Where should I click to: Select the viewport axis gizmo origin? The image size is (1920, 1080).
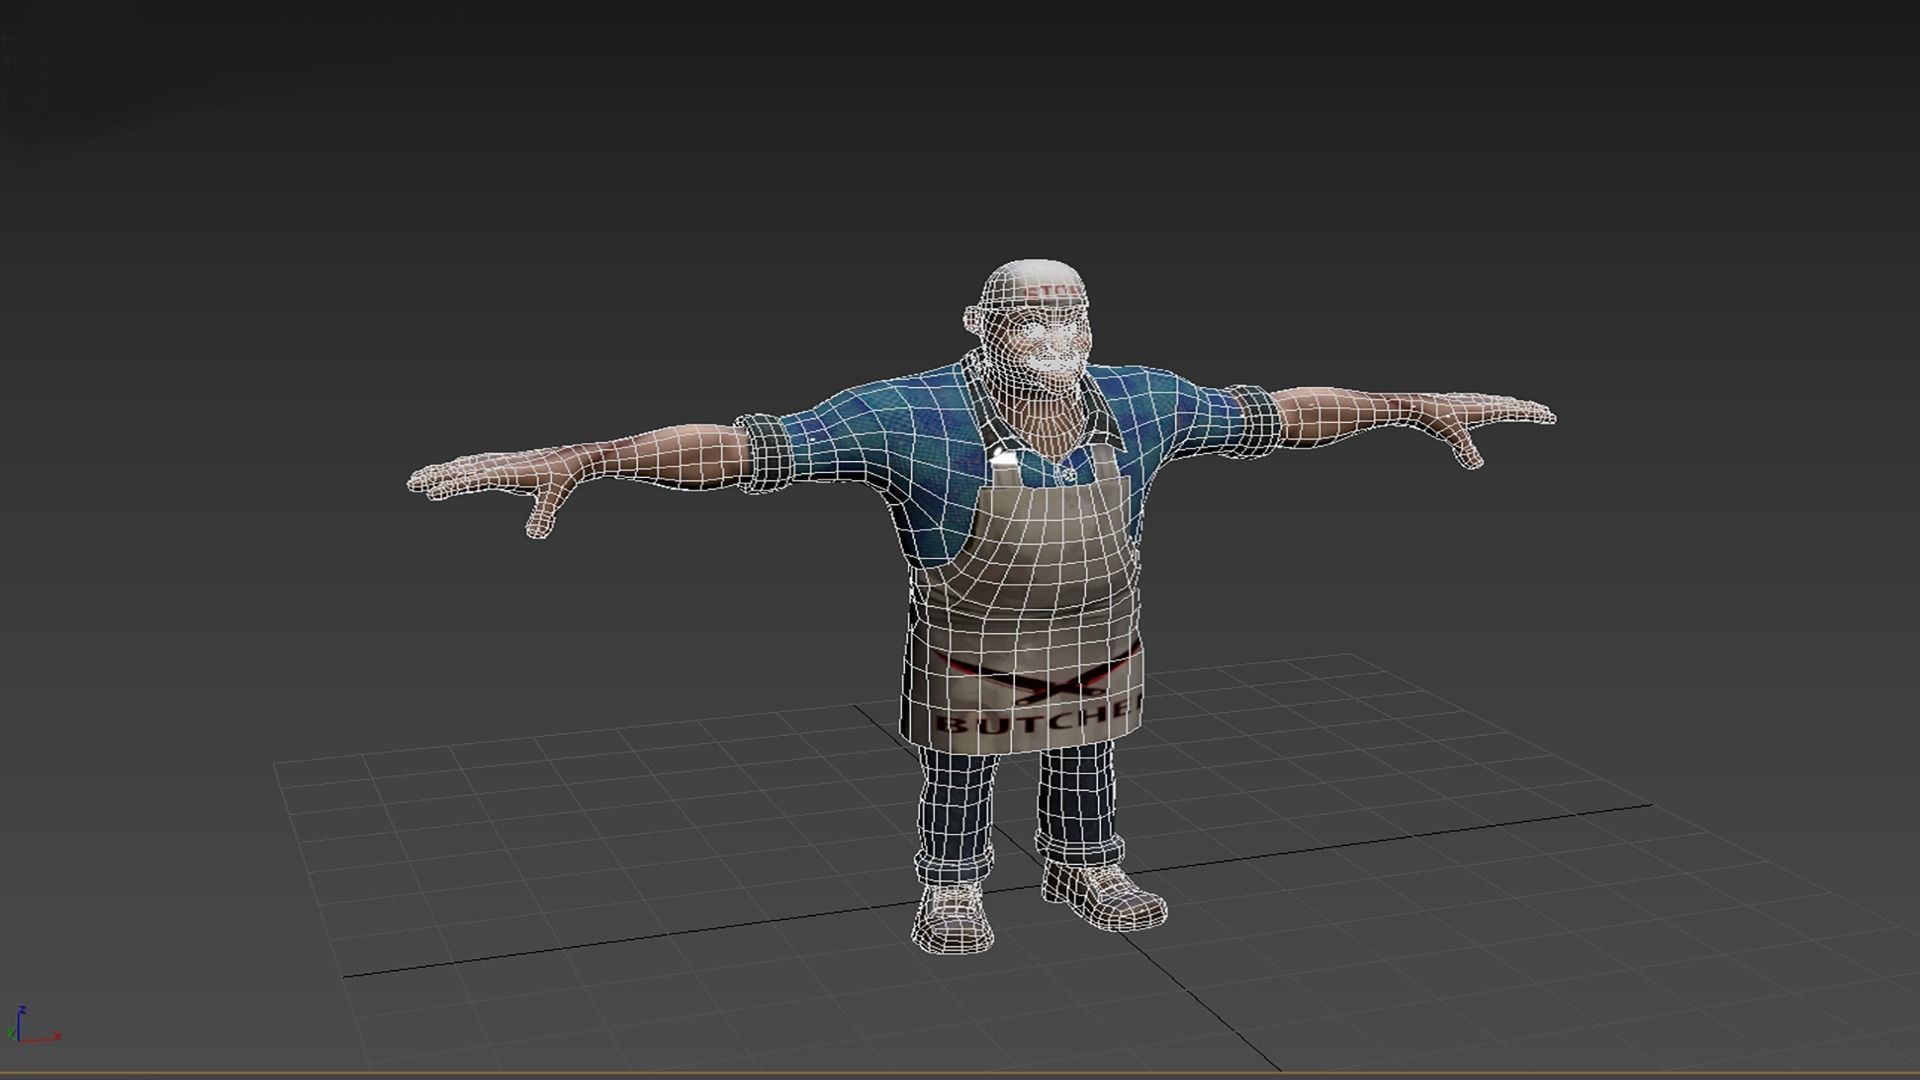coord(18,1041)
